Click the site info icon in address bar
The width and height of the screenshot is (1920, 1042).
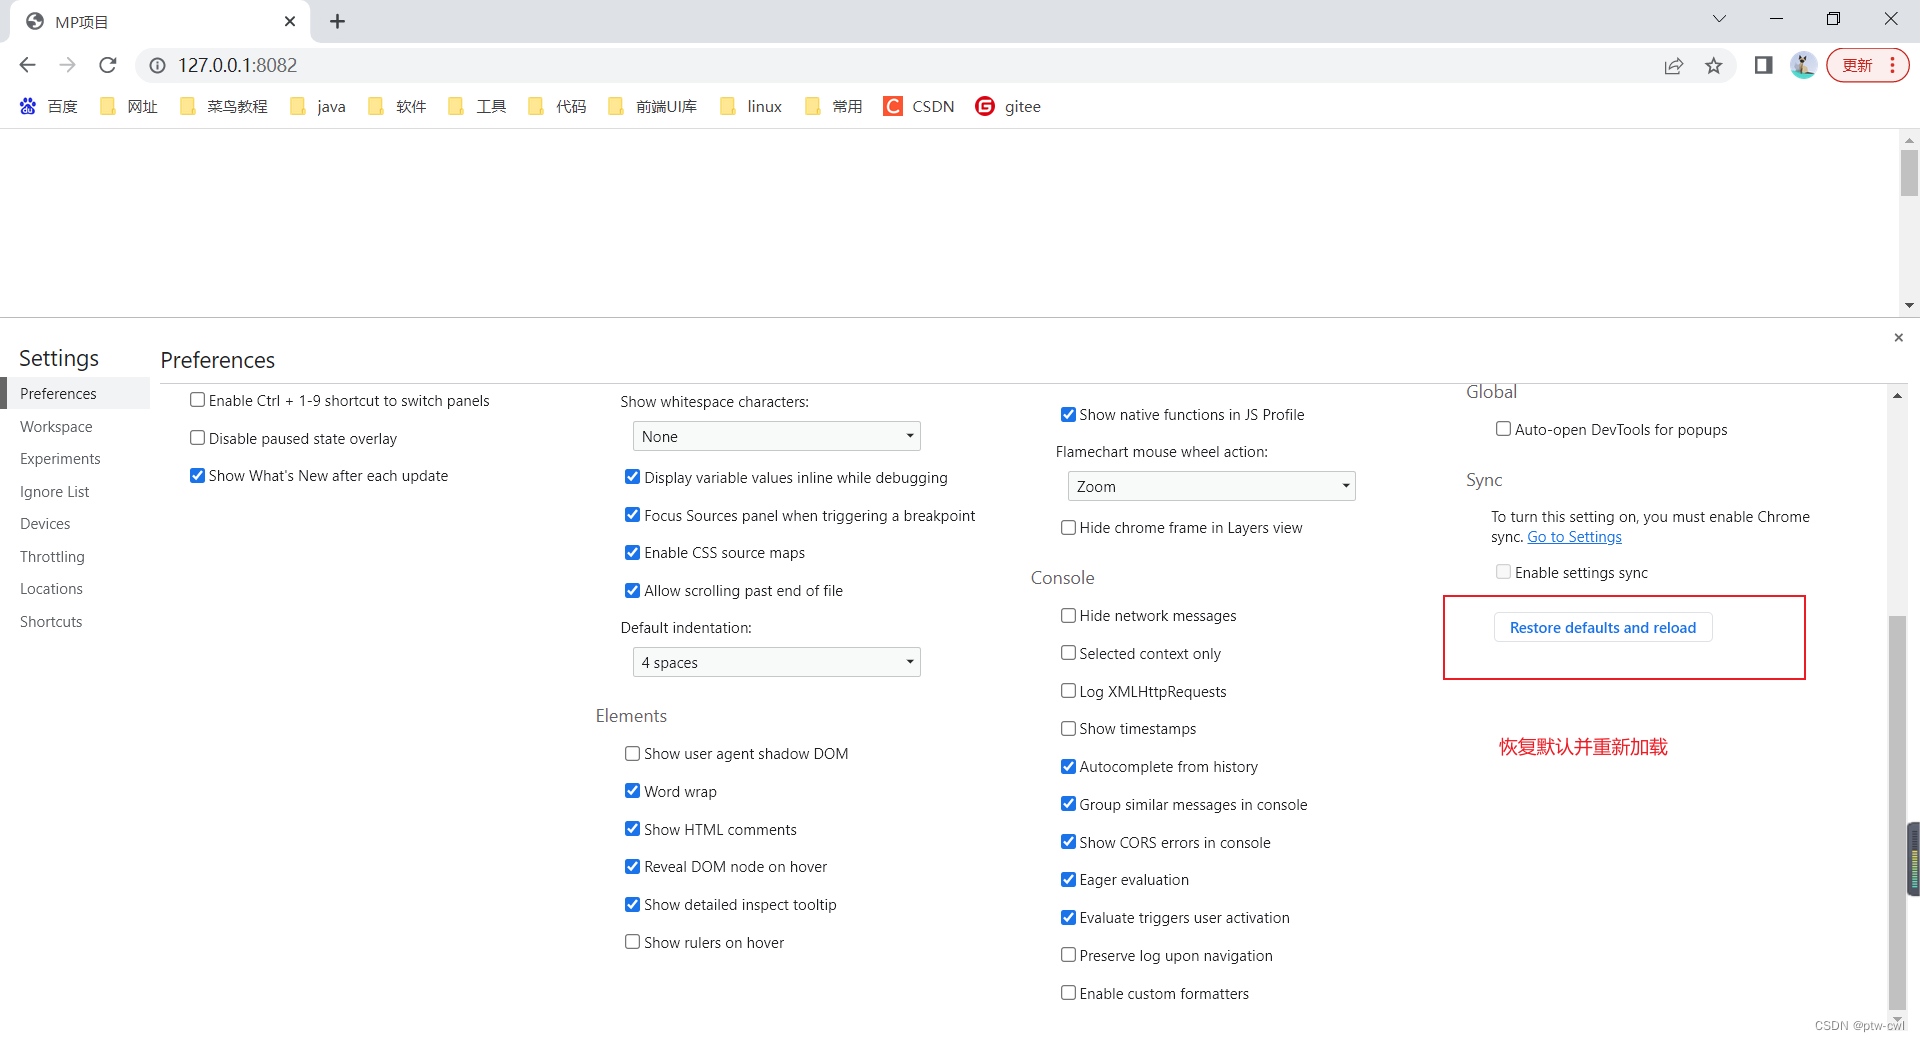pyautogui.click(x=157, y=65)
